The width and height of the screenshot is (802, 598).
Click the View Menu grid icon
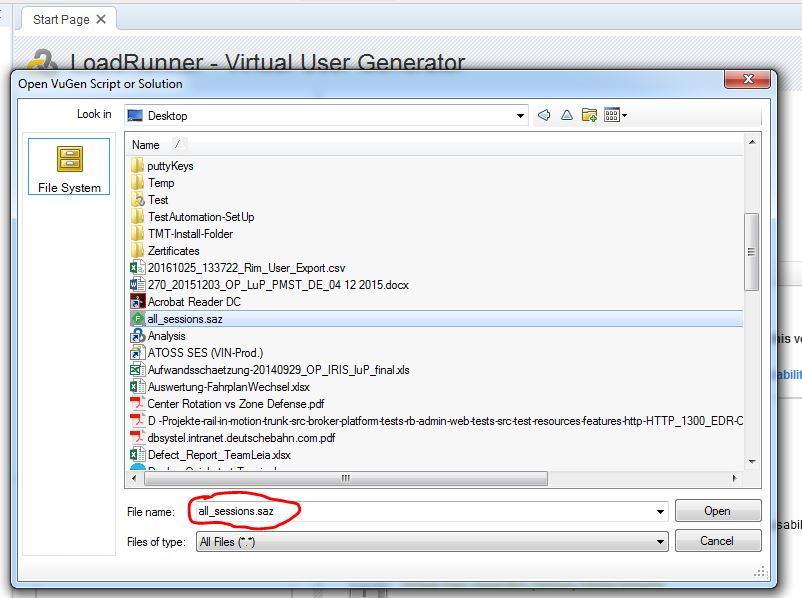click(x=611, y=114)
